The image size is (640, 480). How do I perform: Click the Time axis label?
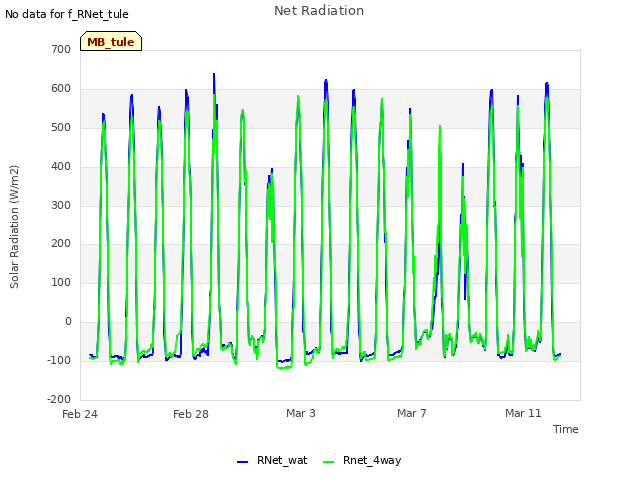[x=565, y=429]
